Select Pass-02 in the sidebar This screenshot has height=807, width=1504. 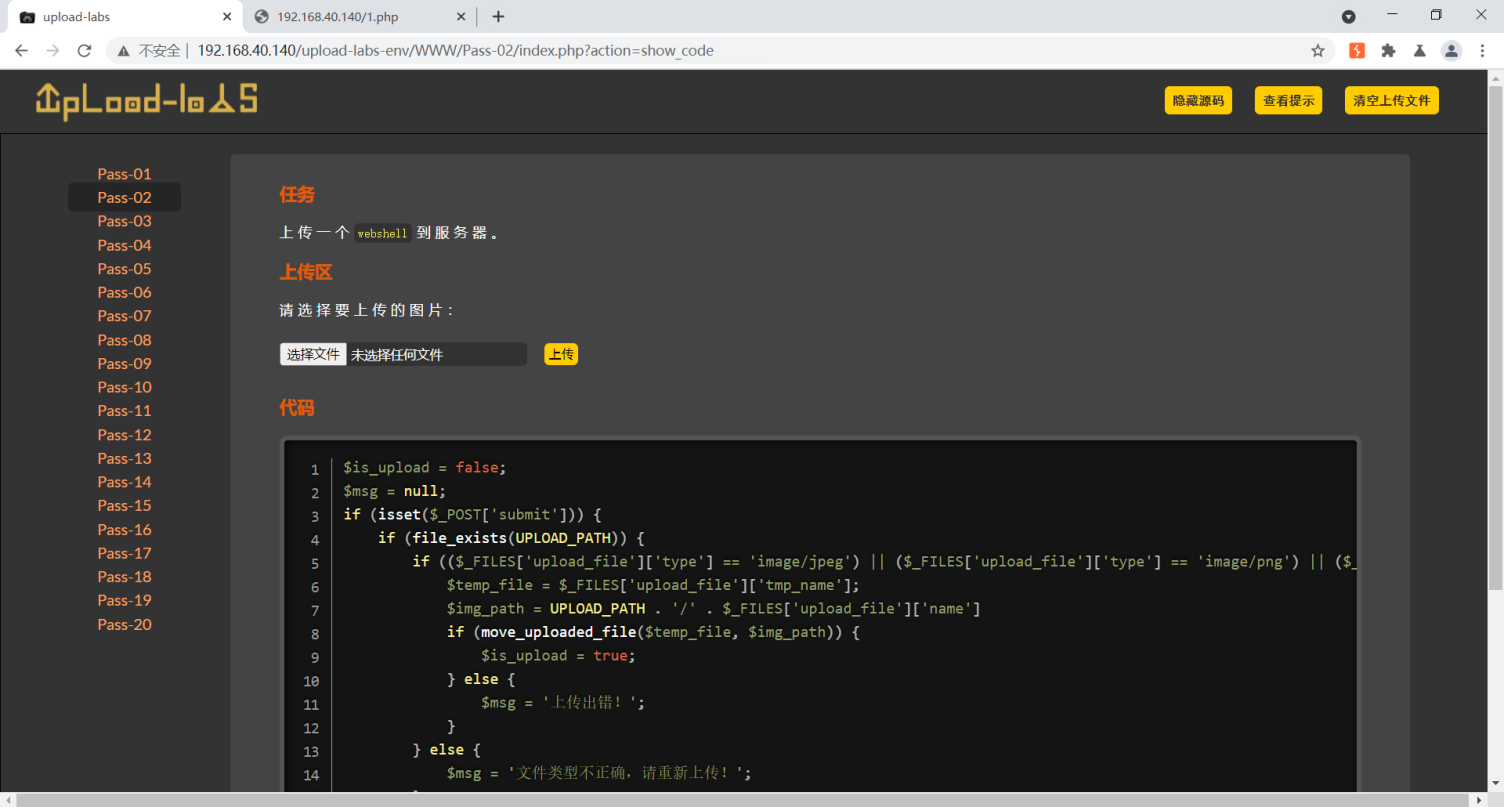[x=124, y=197]
